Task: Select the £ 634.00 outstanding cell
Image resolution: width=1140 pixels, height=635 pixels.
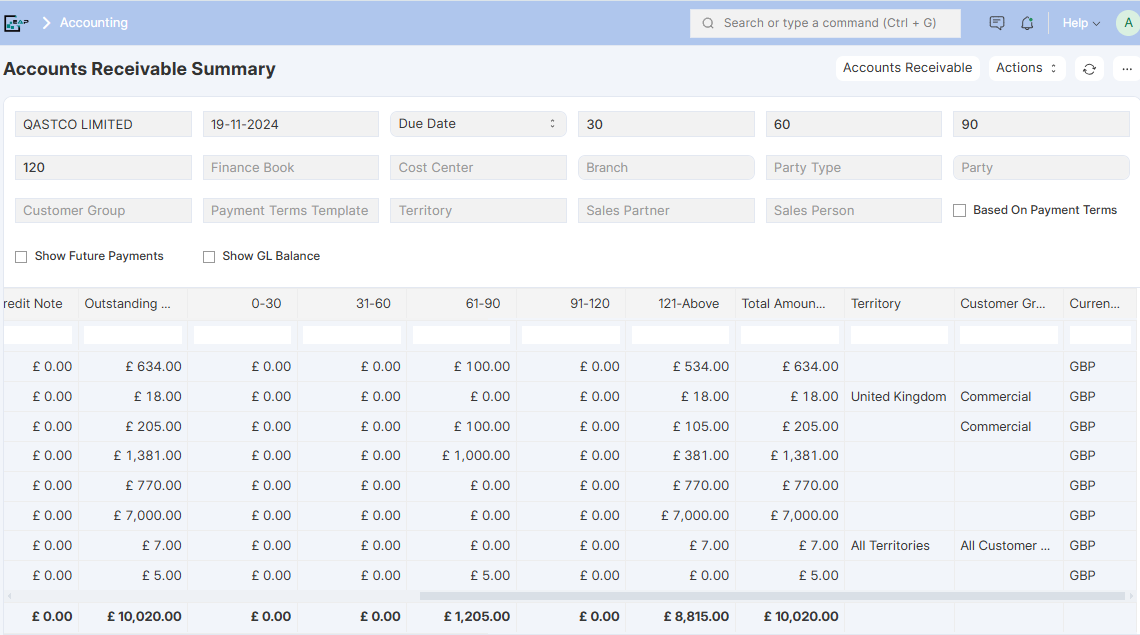Action: tap(133, 367)
